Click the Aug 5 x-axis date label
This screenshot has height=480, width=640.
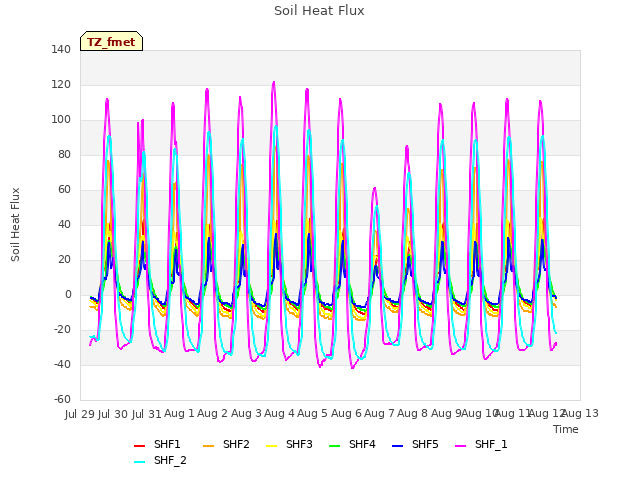(x=312, y=413)
